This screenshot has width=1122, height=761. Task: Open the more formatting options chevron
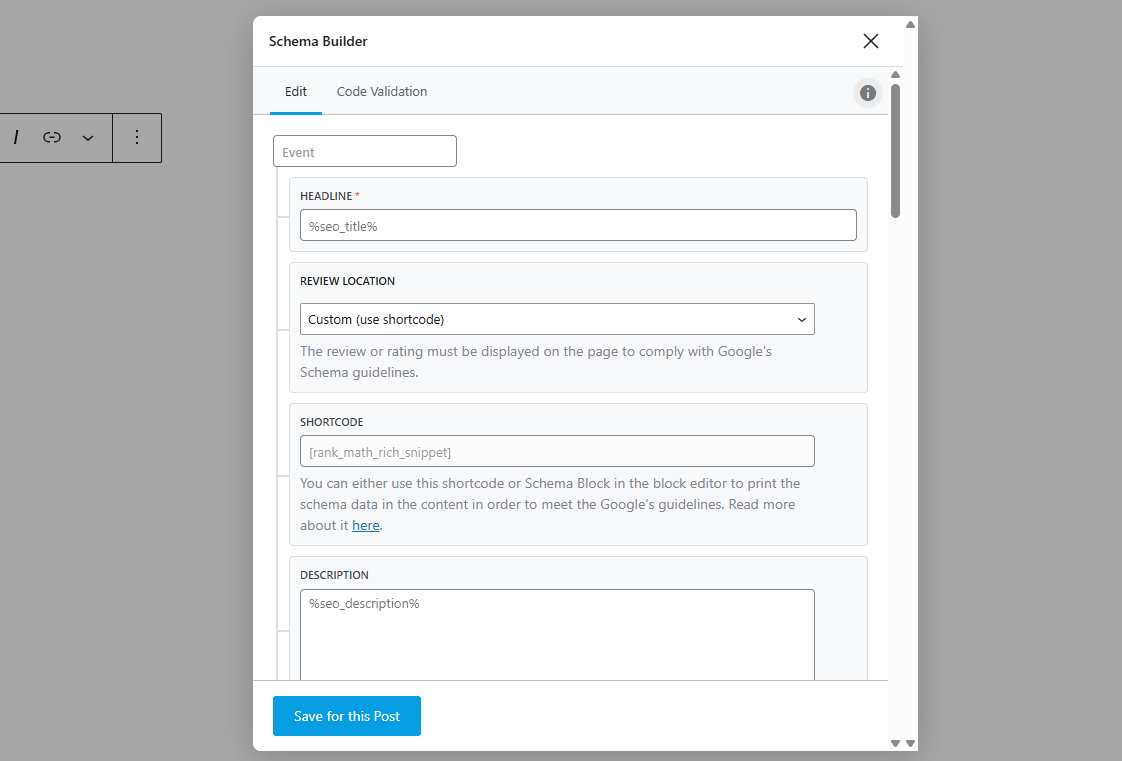click(x=88, y=138)
